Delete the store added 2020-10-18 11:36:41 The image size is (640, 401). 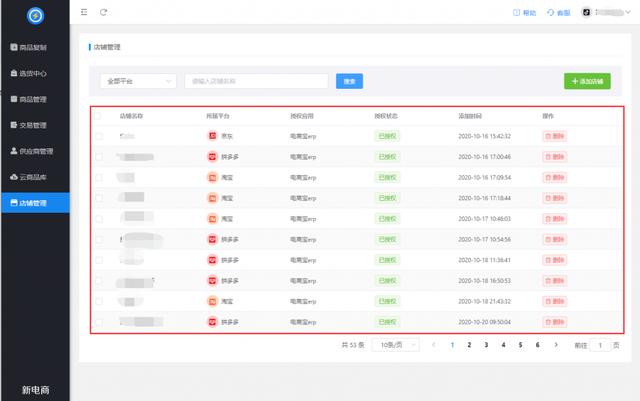[555, 260]
